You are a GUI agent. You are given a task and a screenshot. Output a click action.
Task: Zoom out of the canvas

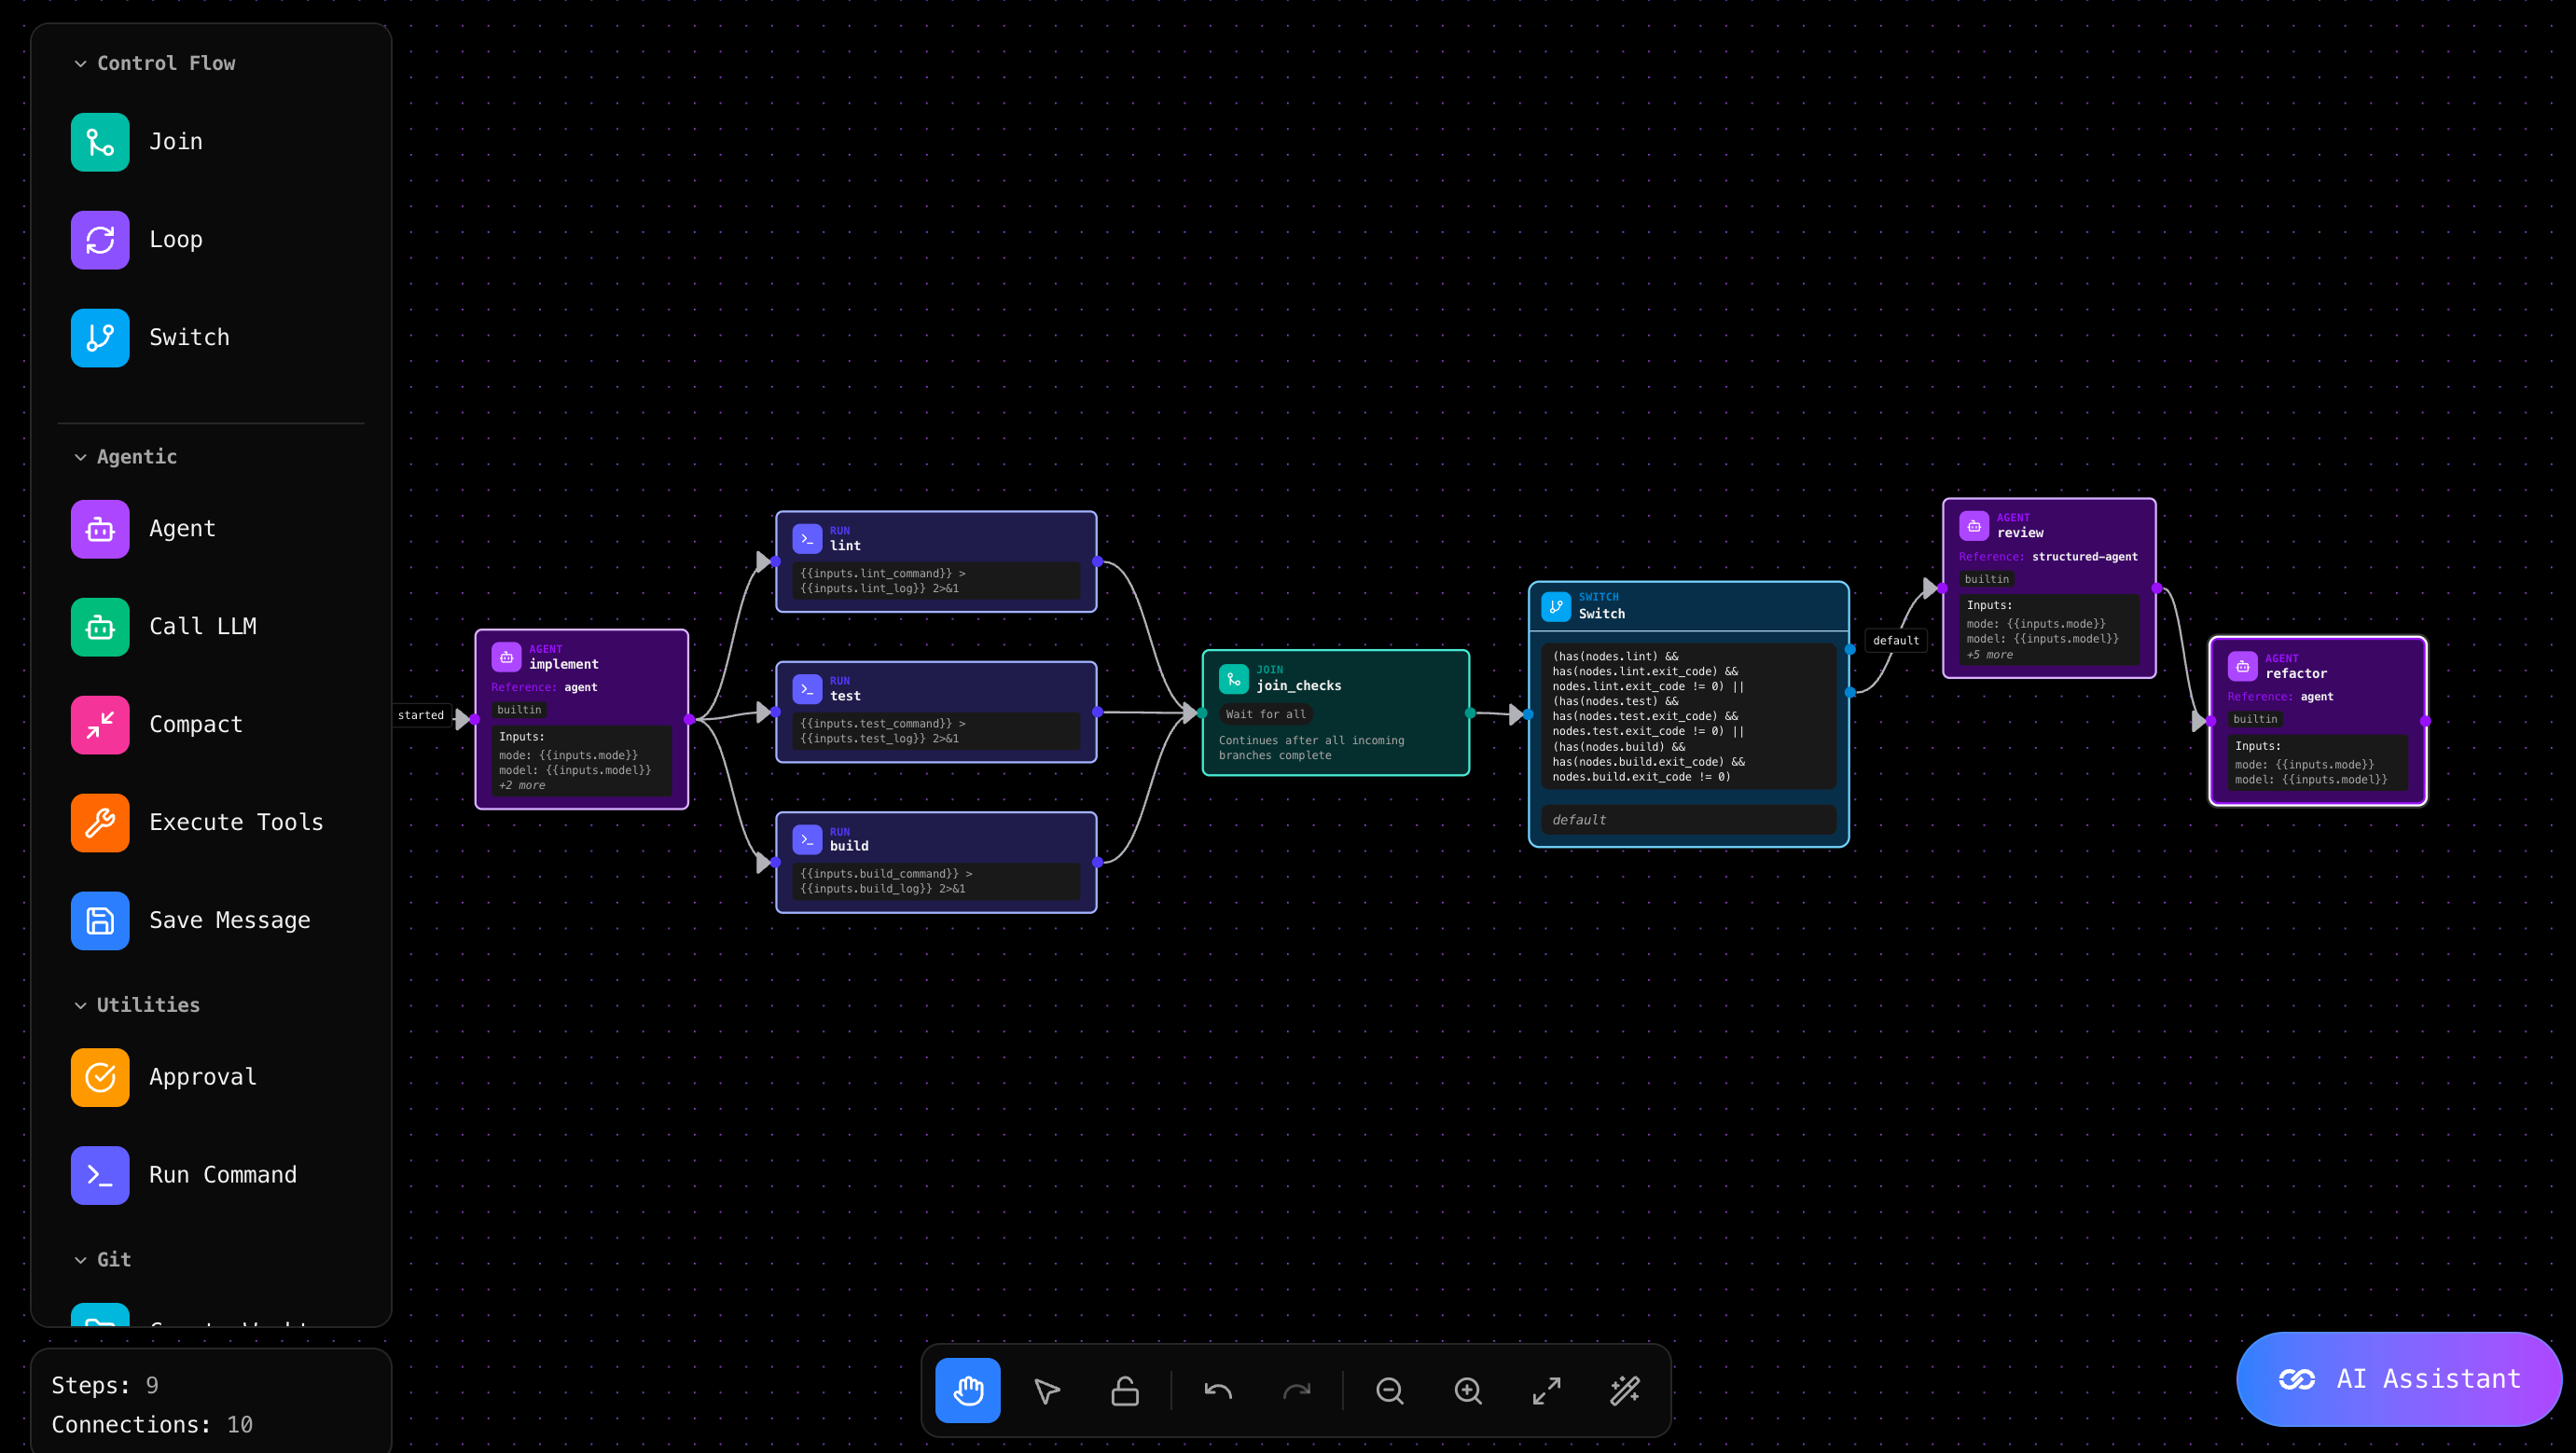[x=1390, y=1391]
